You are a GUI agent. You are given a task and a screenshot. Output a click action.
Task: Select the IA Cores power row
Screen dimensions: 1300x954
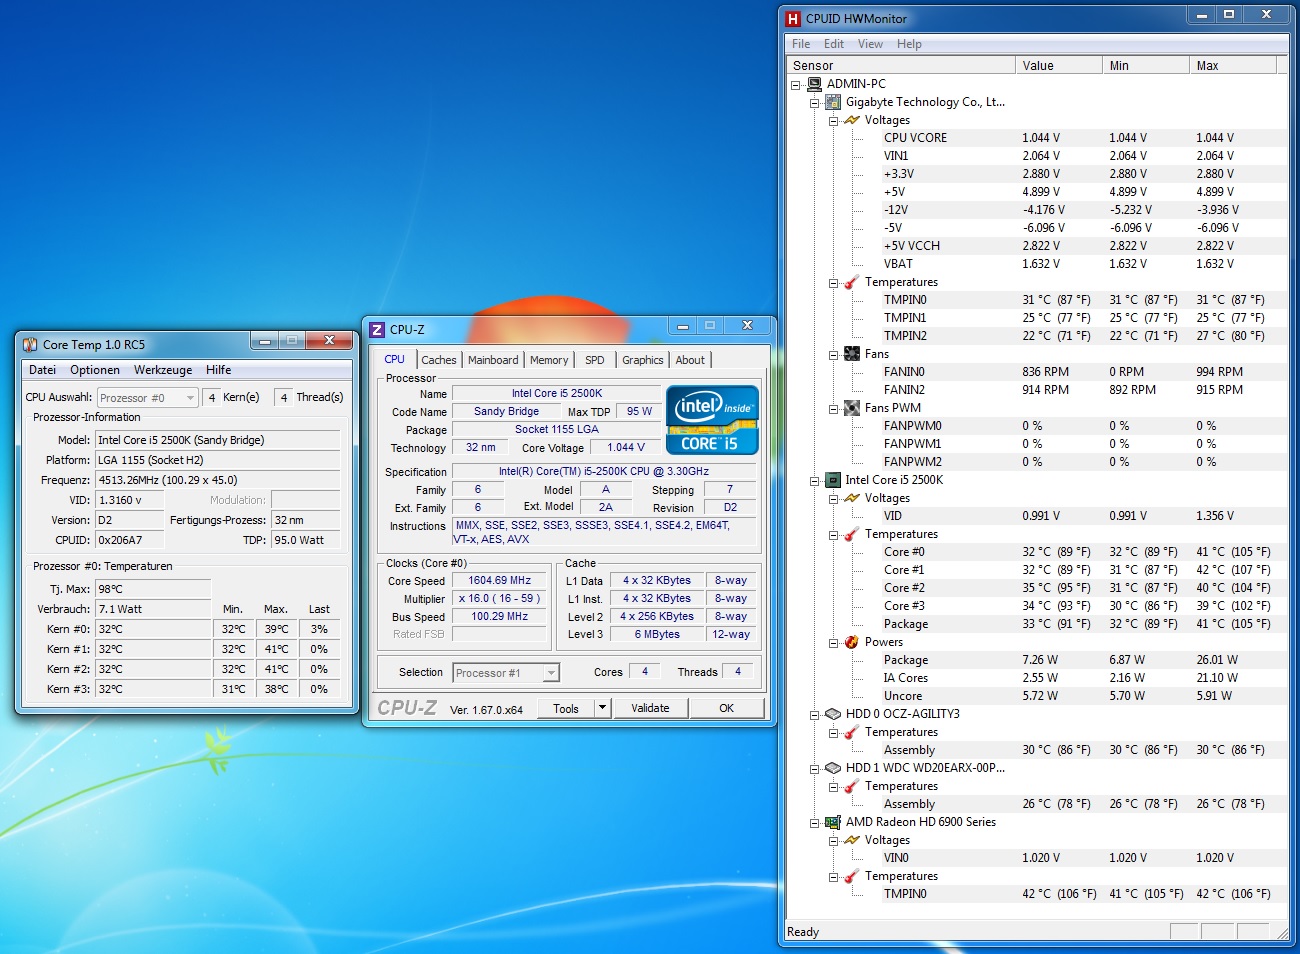tap(1037, 678)
